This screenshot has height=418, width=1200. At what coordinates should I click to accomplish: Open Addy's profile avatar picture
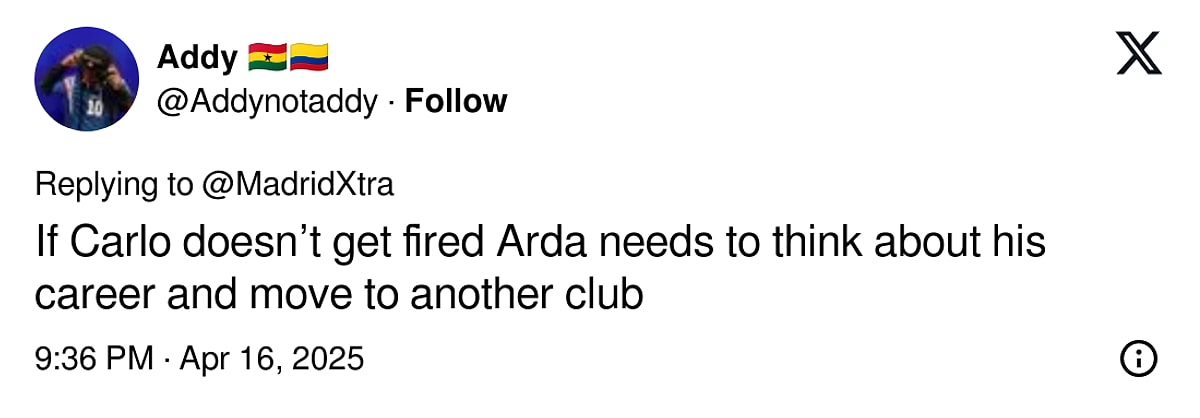(86, 79)
